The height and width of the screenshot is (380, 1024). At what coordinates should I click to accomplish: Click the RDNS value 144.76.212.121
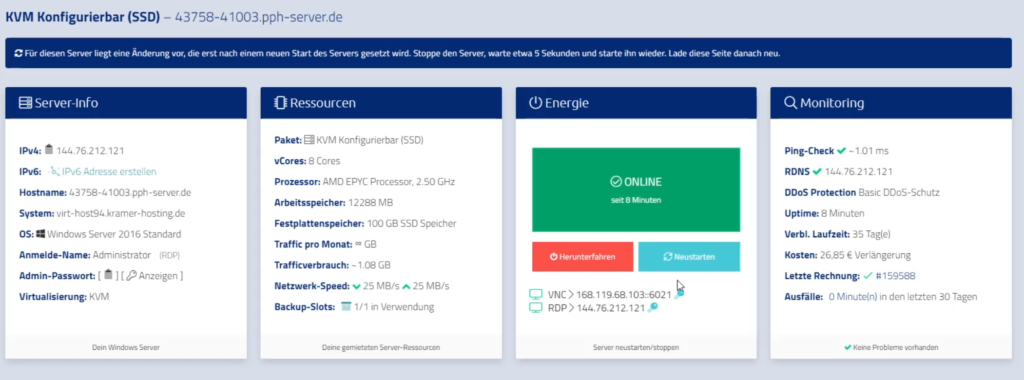[x=859, y=172]
